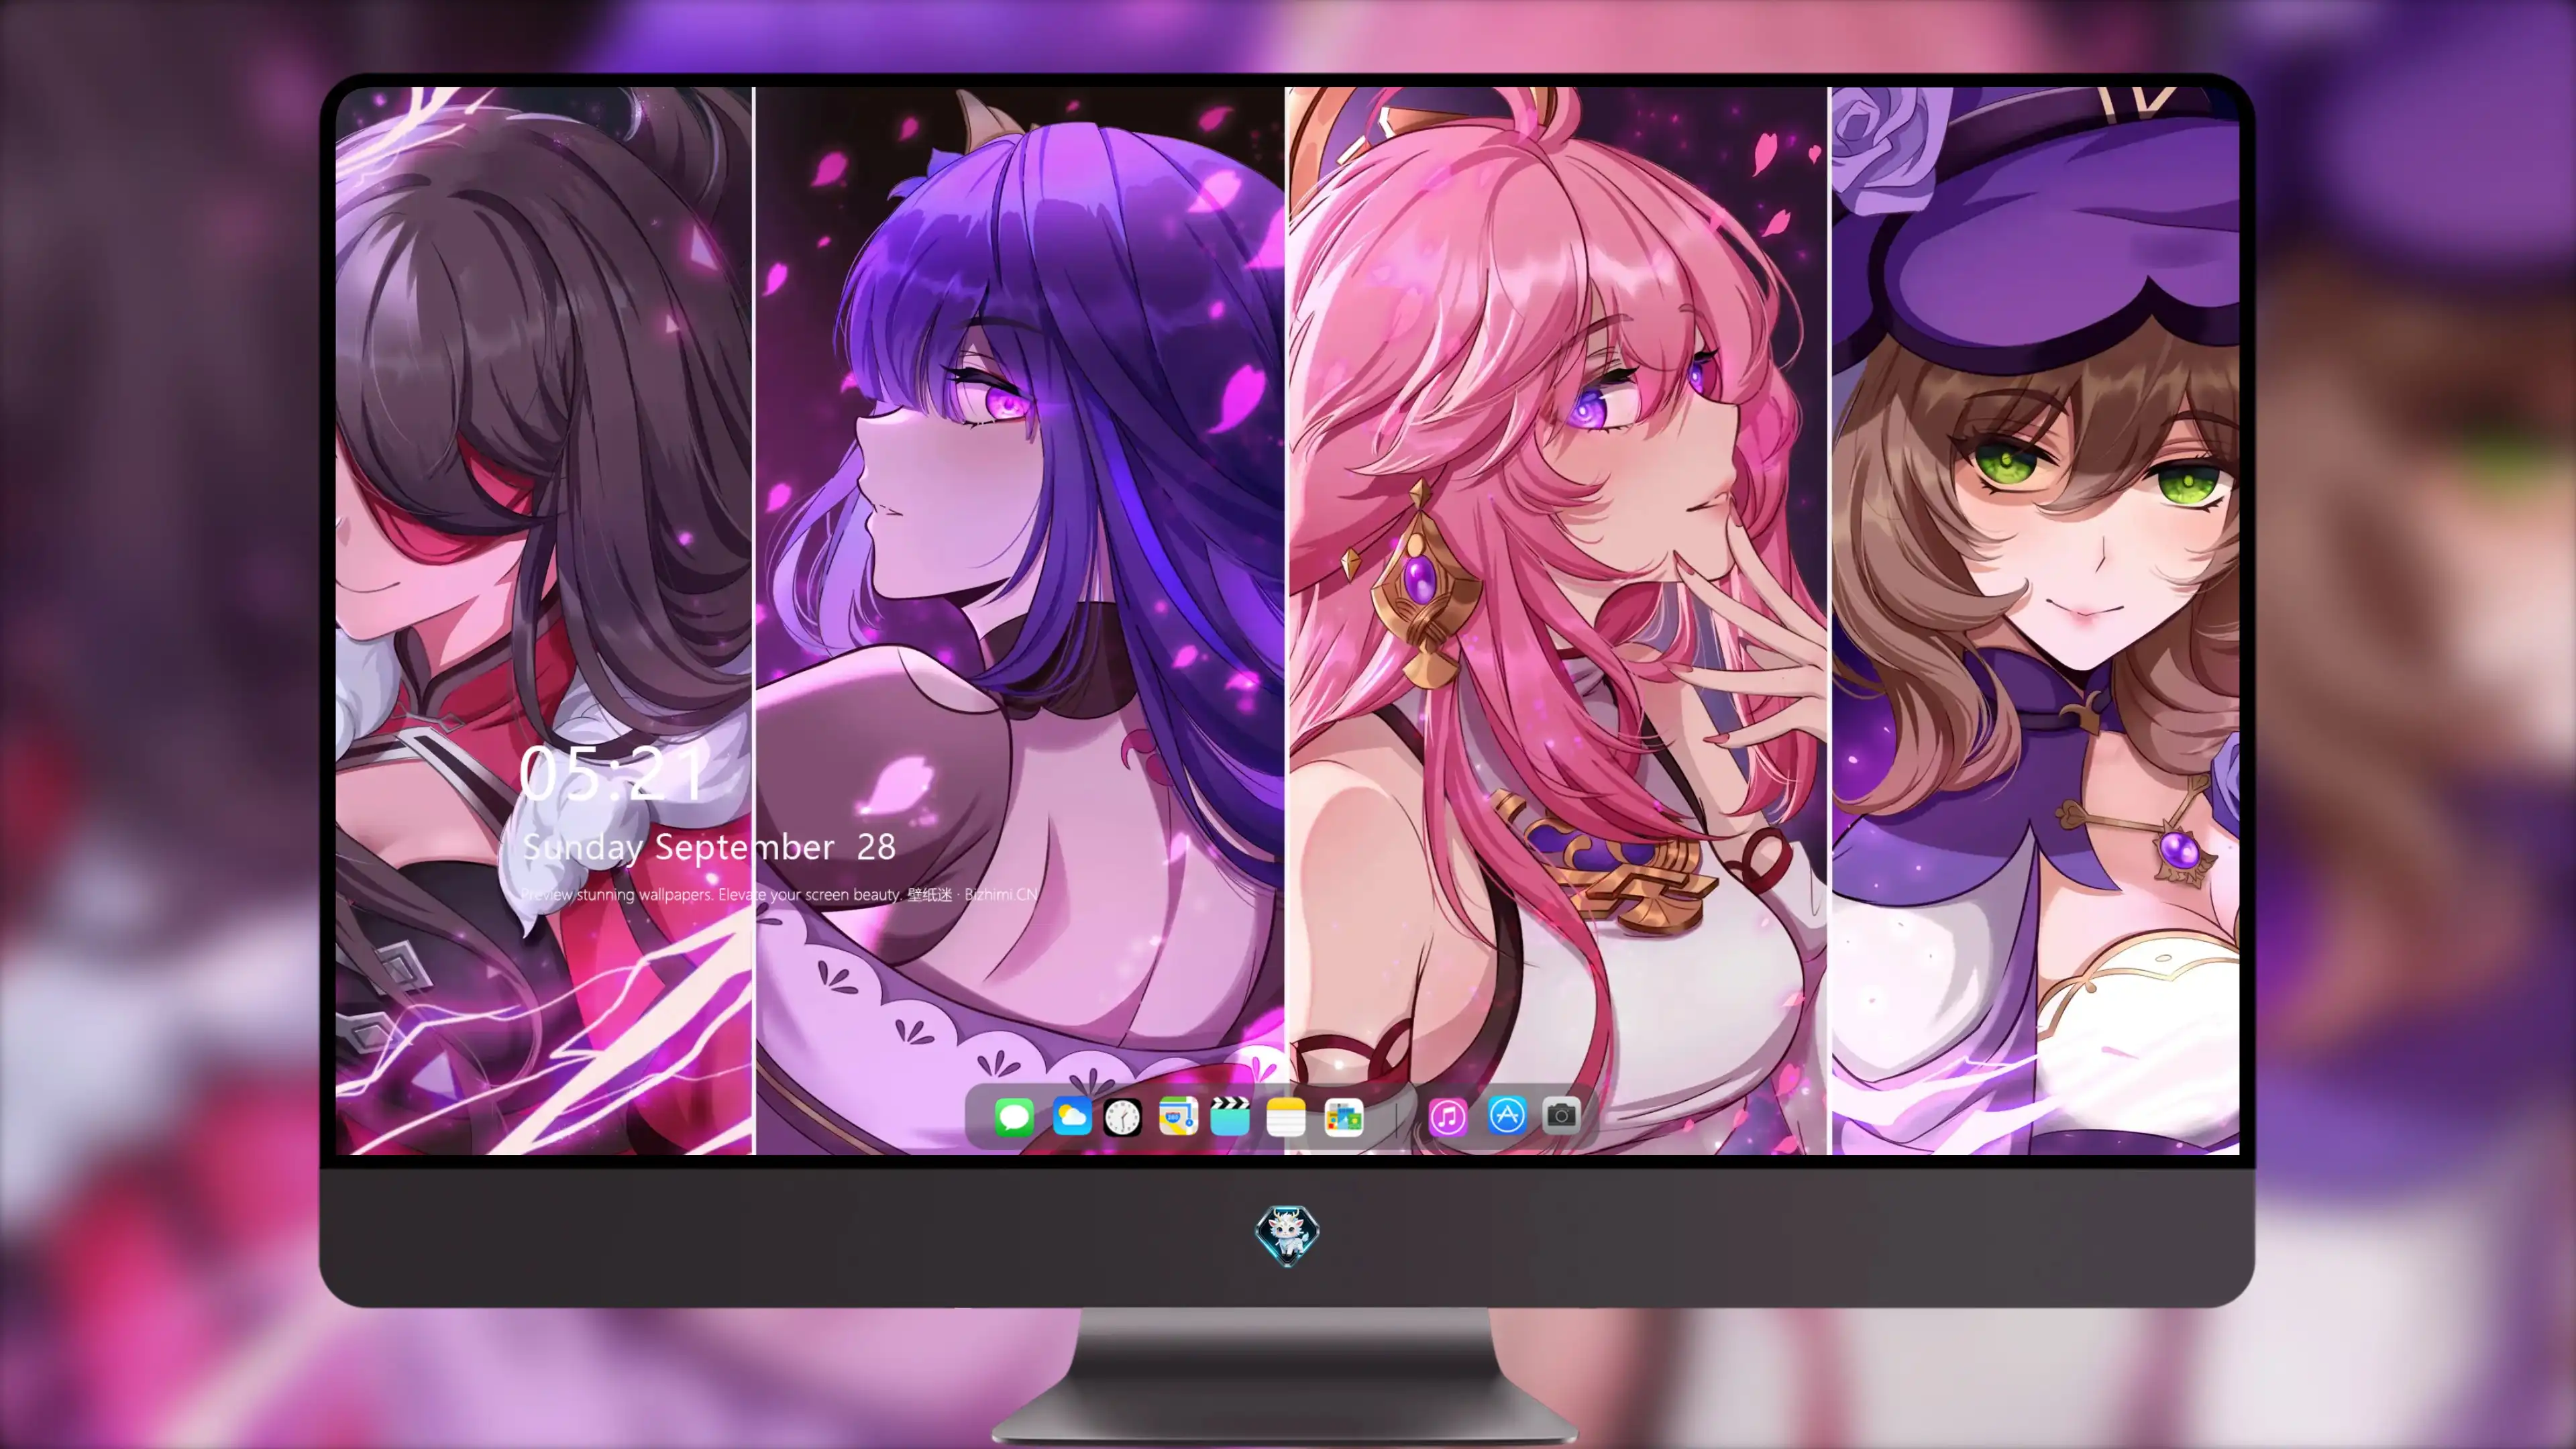2576x1449 pixels.
Task: Open the green Messages app in the dock
Action: [x=1014, y=1116]
